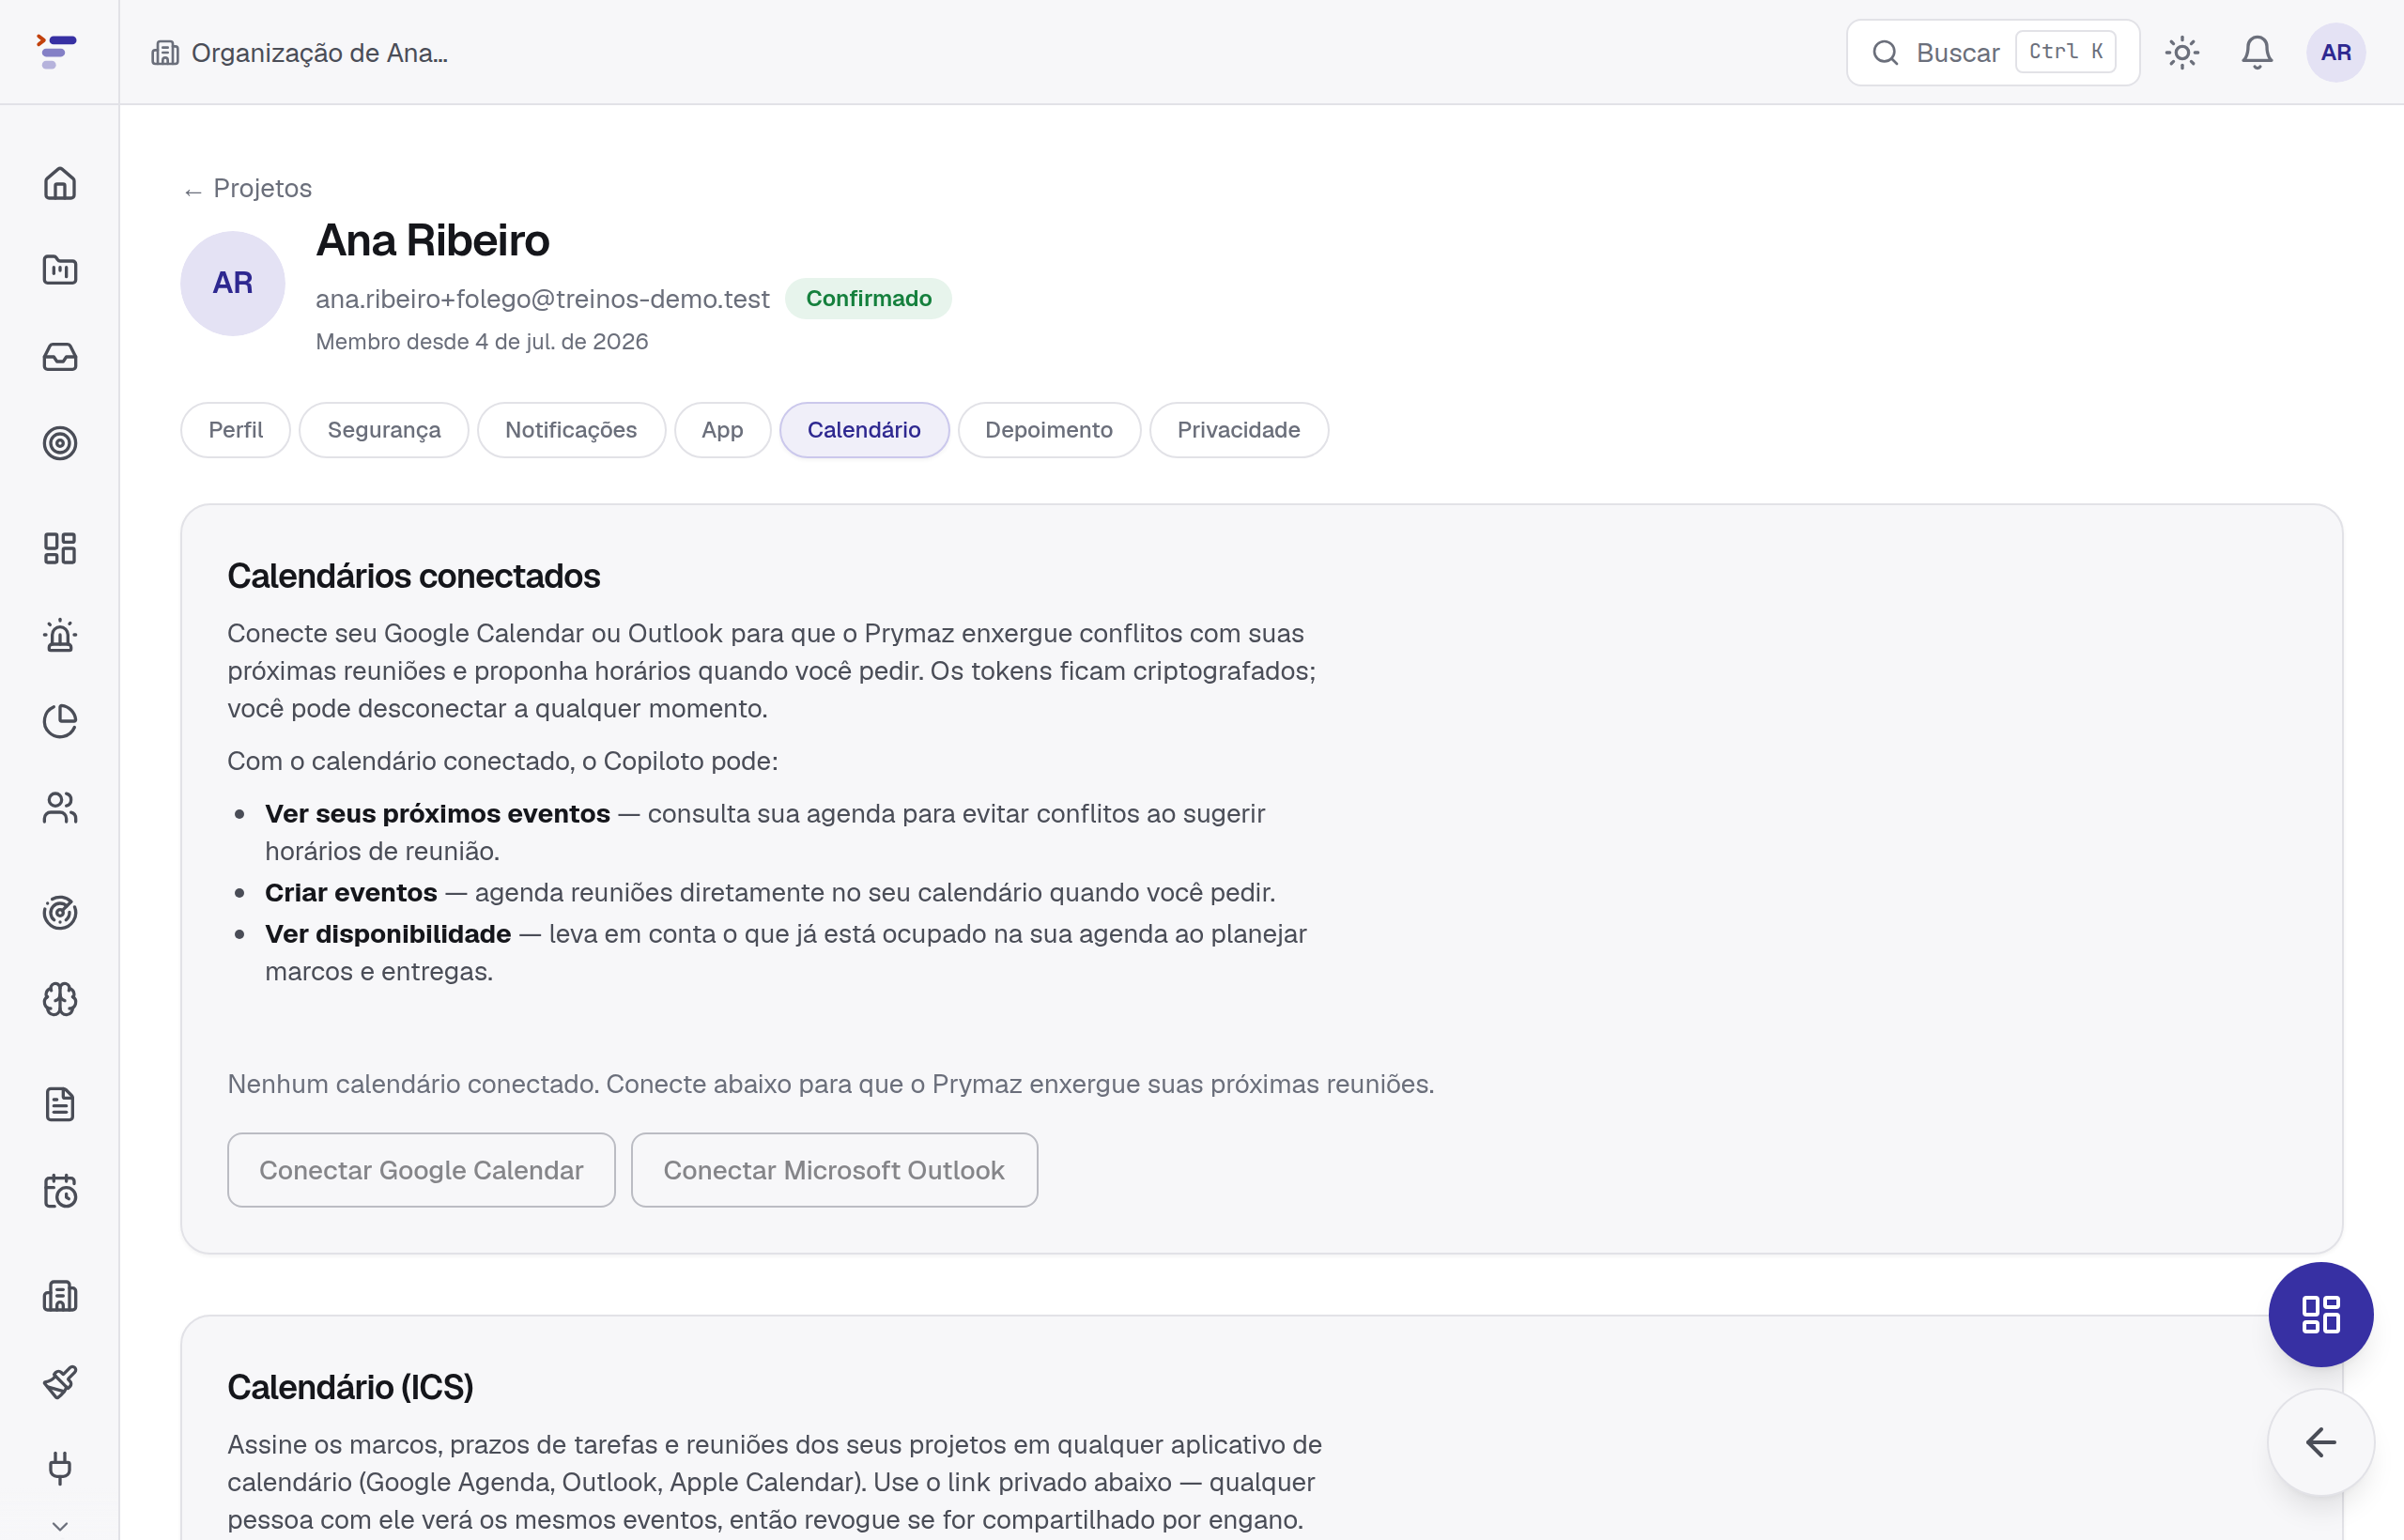The width and height of the screenshot is (2404, 1540).
Task: Open the people team icon
Action: coord(60,808)
